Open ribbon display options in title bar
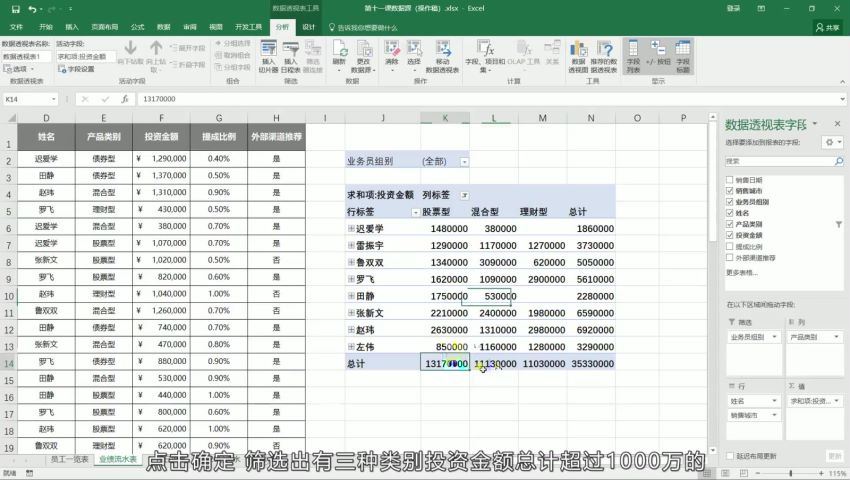 tap(761, 9)
